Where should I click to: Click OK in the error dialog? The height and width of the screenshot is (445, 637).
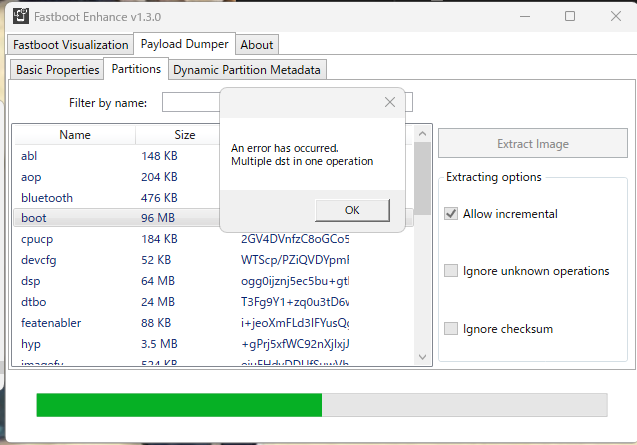pos(352,210)
